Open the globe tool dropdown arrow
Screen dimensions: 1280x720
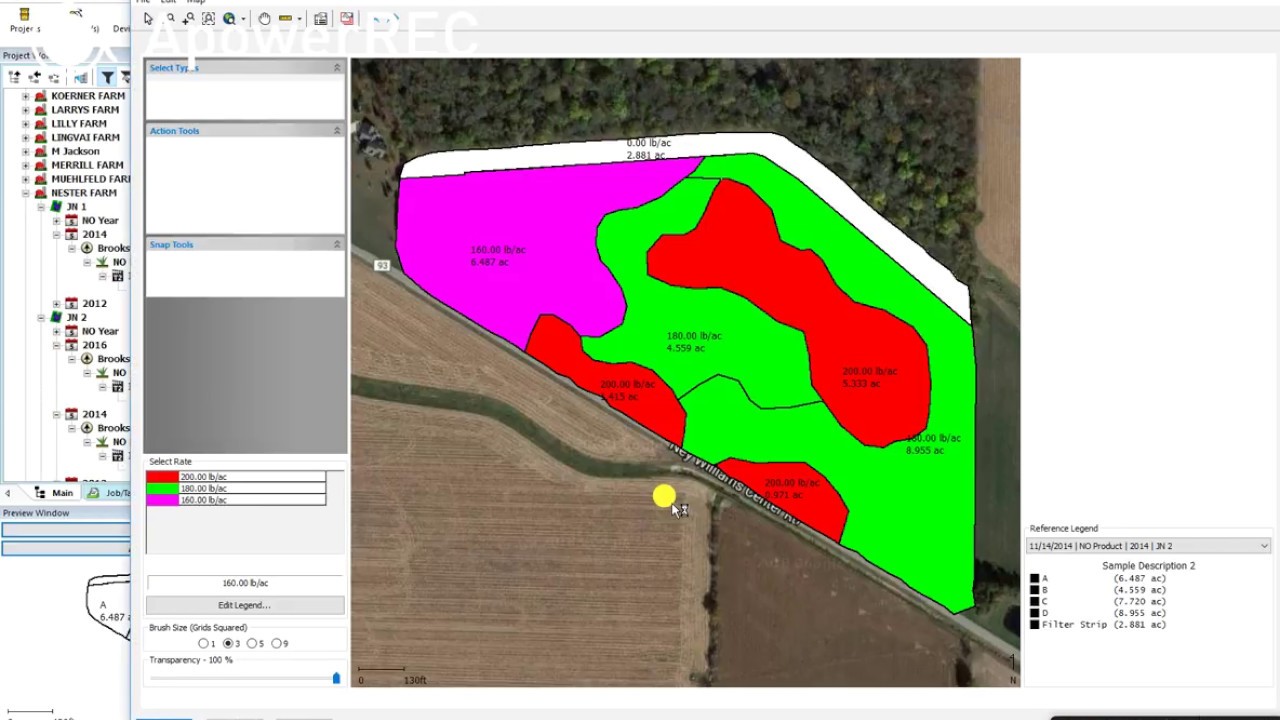pyautogui.click(x=243, y=18)
